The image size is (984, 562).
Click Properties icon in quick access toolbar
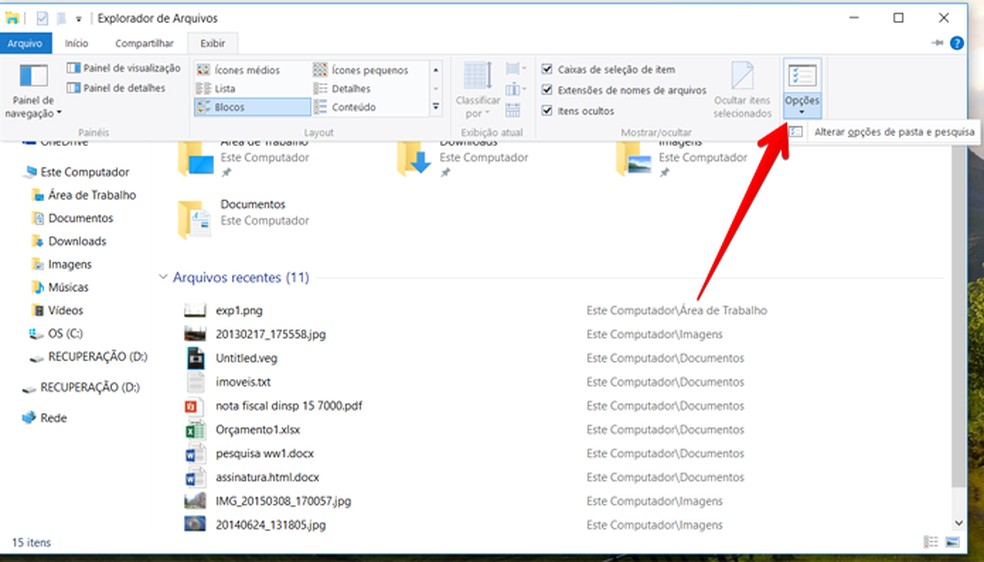coord(42,18)
